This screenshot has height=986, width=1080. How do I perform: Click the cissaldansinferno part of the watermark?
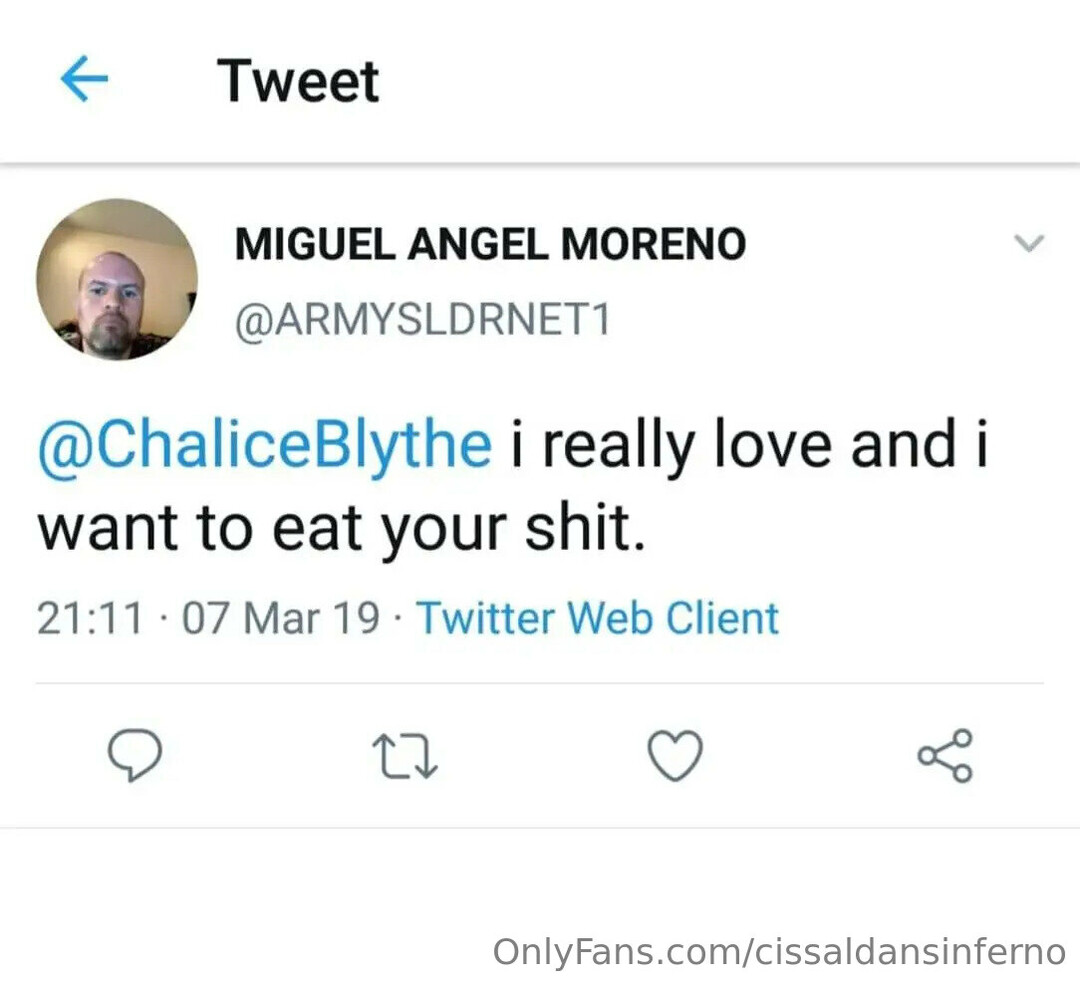click(x=908, y=951)
